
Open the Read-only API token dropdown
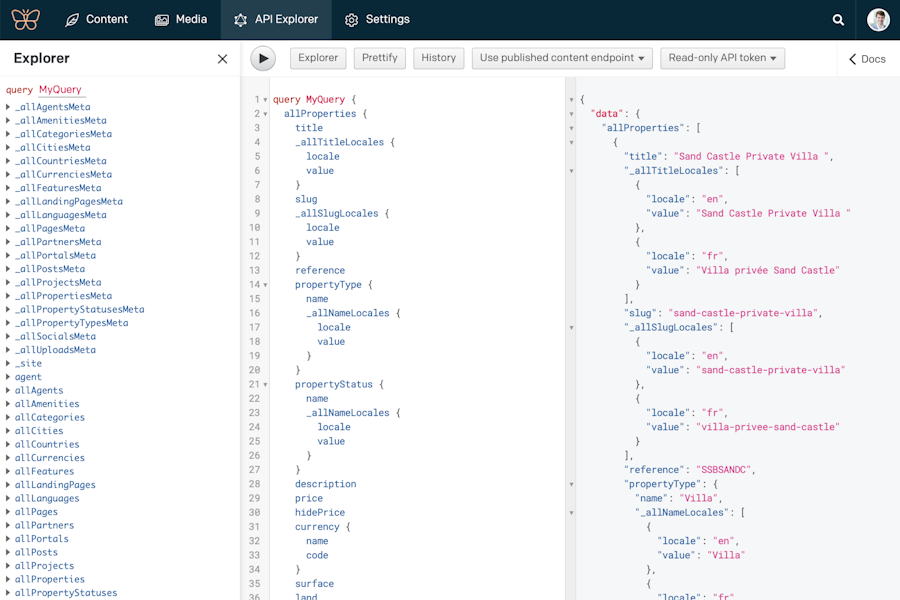point(722,58)
